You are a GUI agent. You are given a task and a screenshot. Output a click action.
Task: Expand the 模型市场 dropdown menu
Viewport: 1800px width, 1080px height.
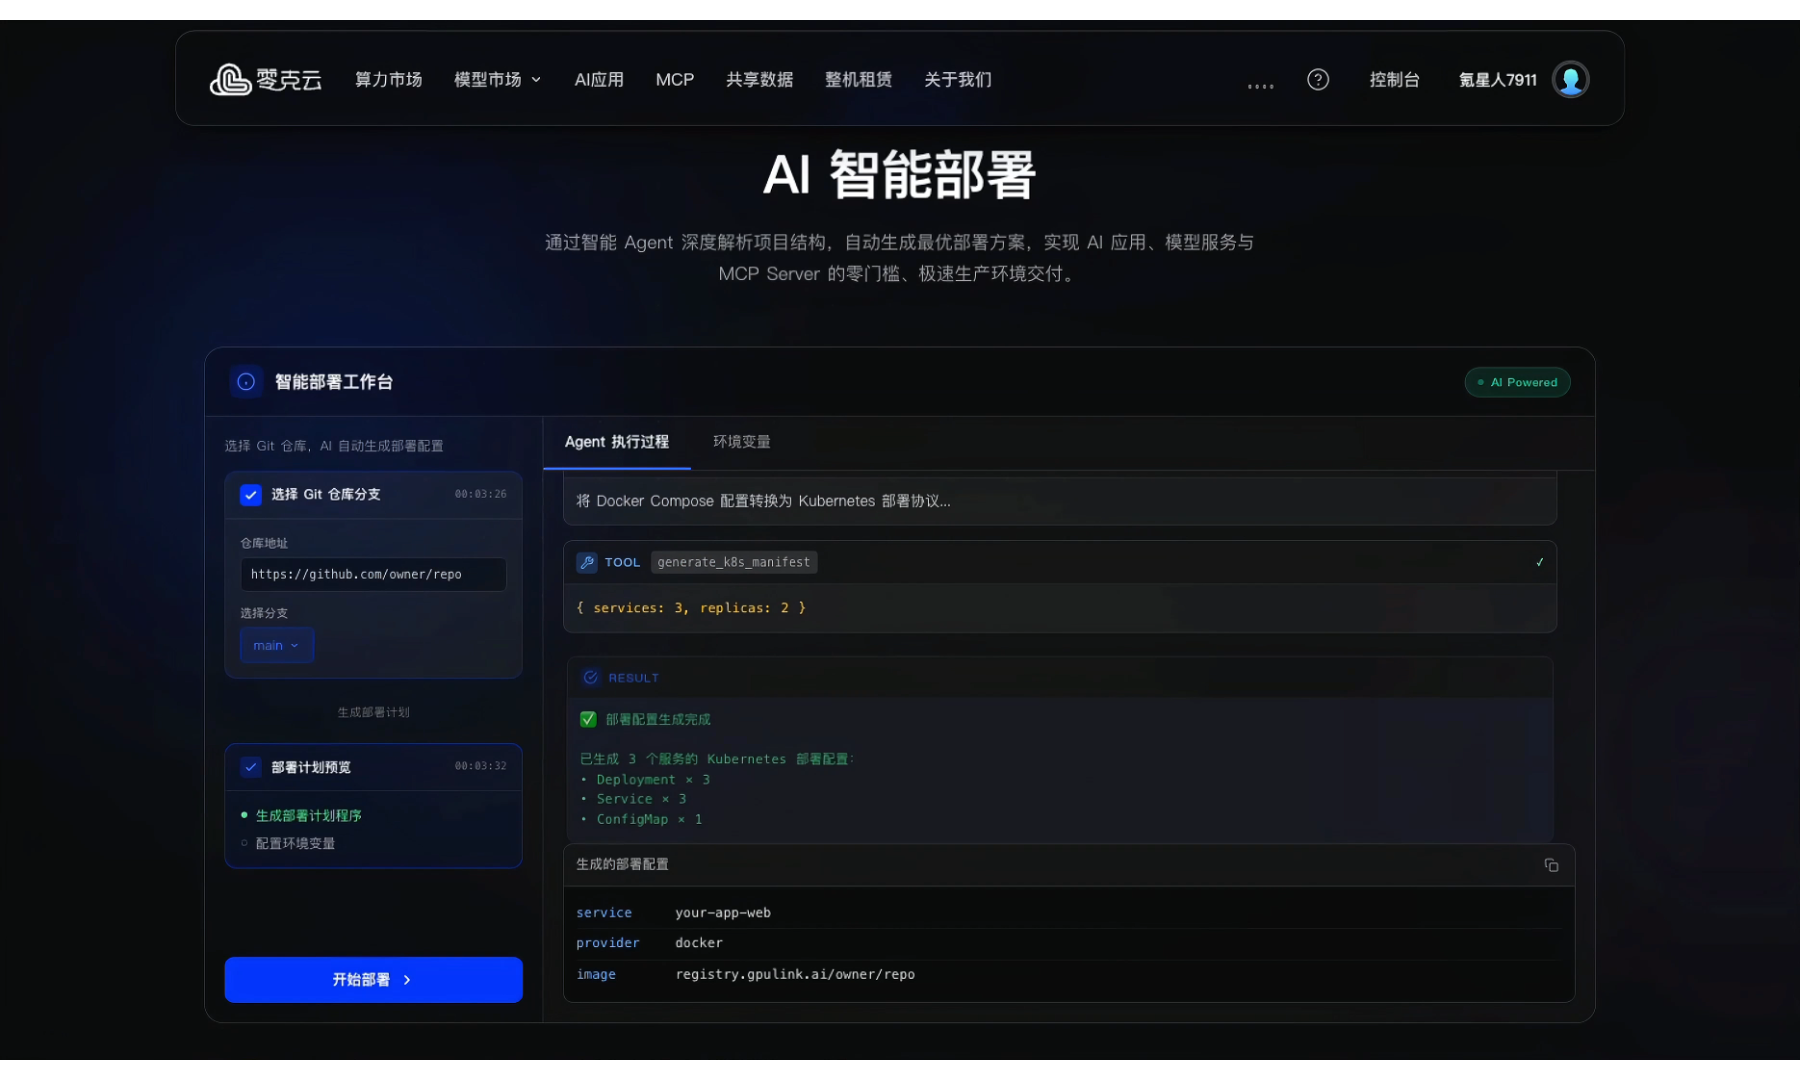pyautogui.click(x=497, y=80)
